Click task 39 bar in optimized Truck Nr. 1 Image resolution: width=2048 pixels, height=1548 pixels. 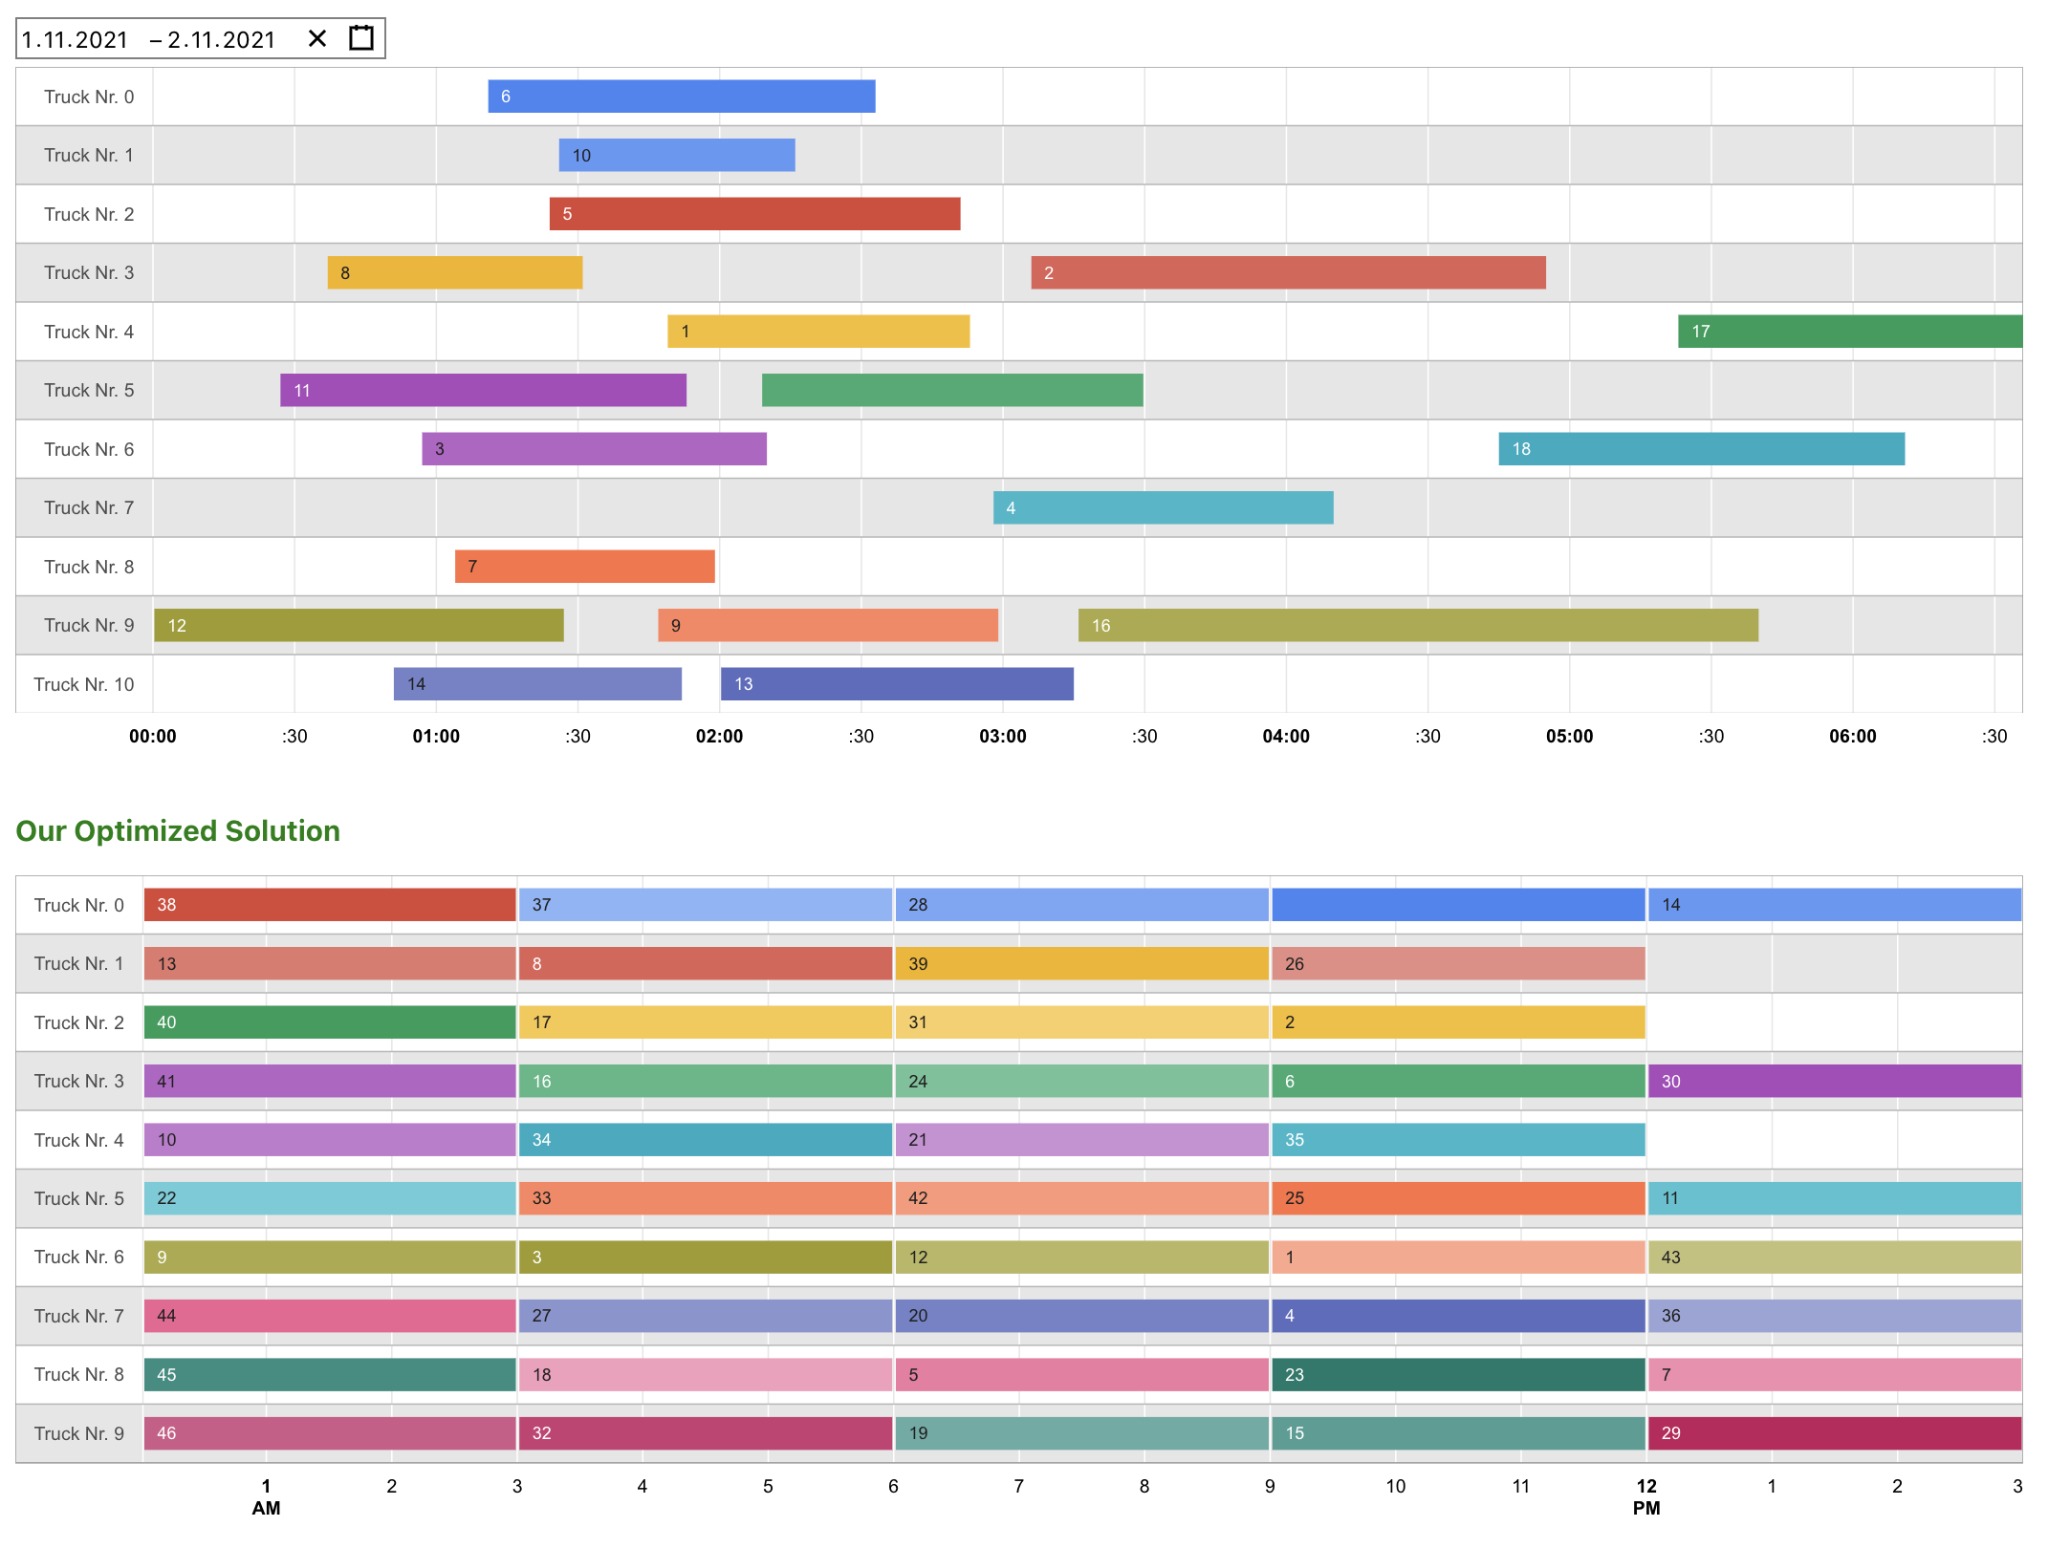[1081, 964]
